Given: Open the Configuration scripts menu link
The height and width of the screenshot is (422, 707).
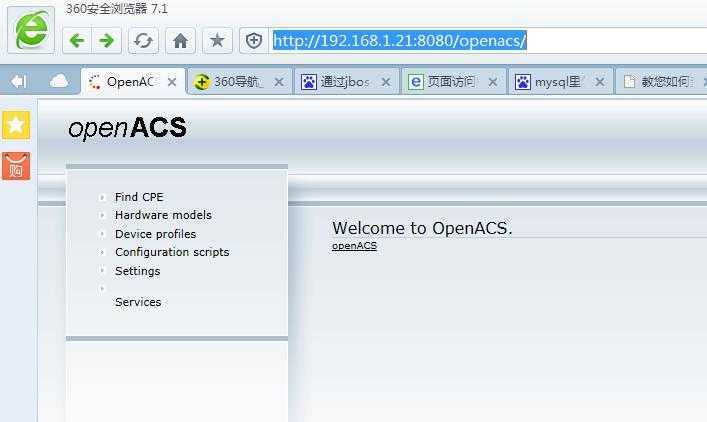Looking at the screenshot, I should 172,252.
